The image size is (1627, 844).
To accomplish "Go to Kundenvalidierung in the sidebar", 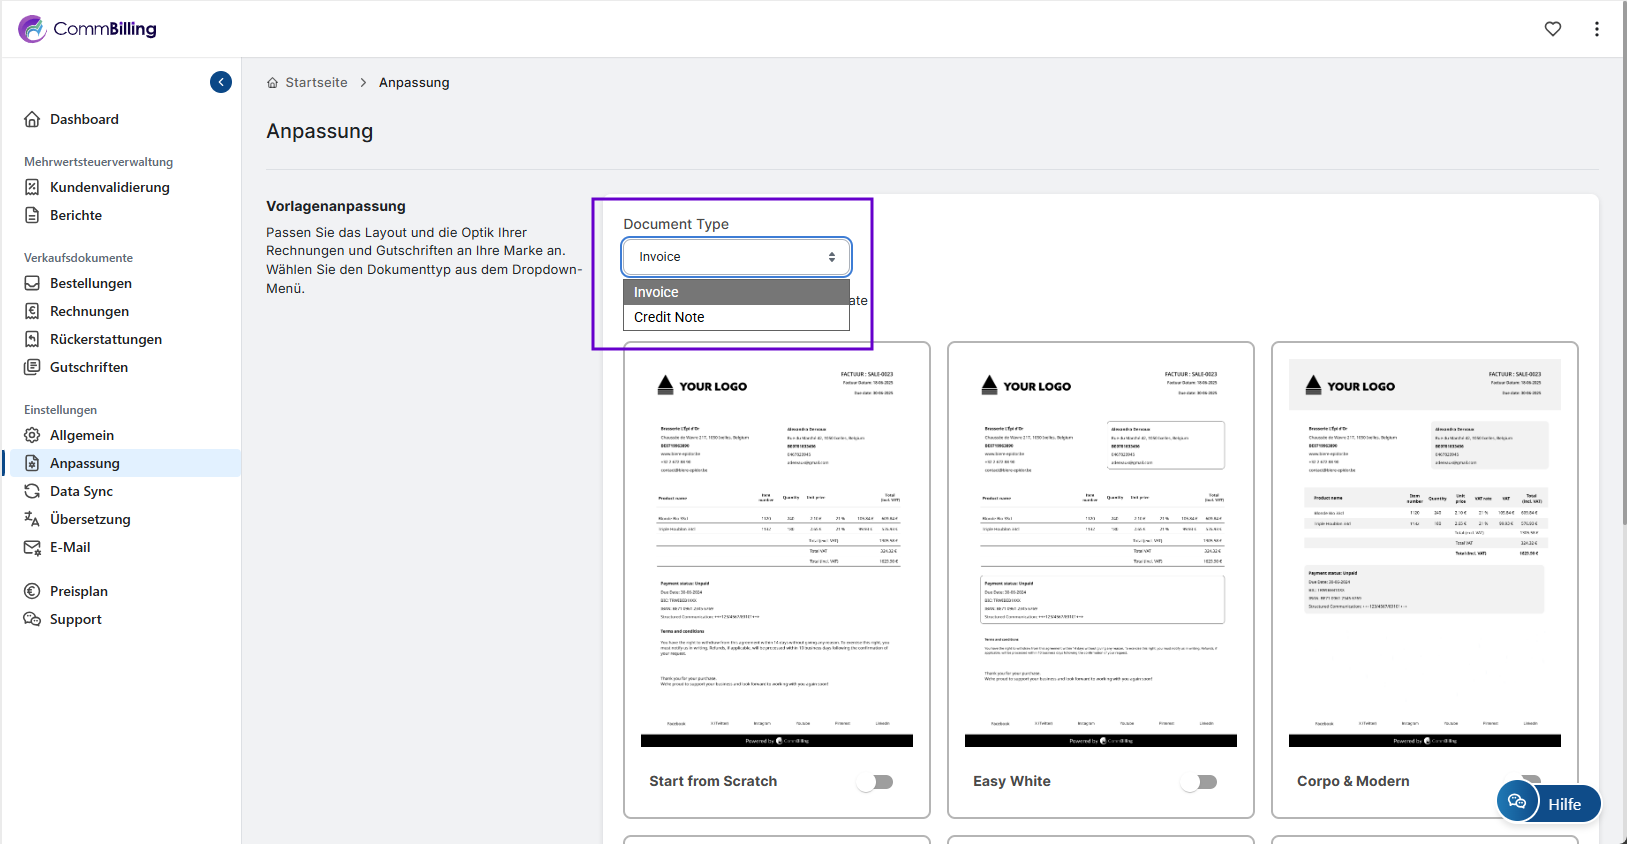I will pyautogui.click(x=109, y=187).
